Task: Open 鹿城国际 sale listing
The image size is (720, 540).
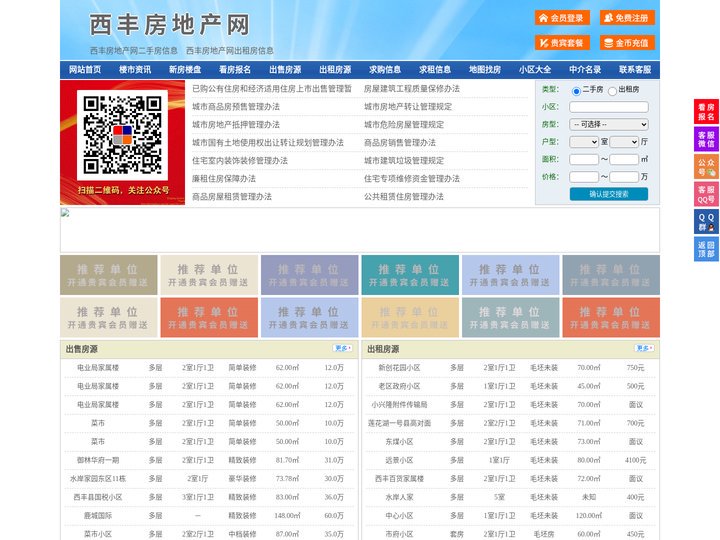Action: click(x=98, y=516)
